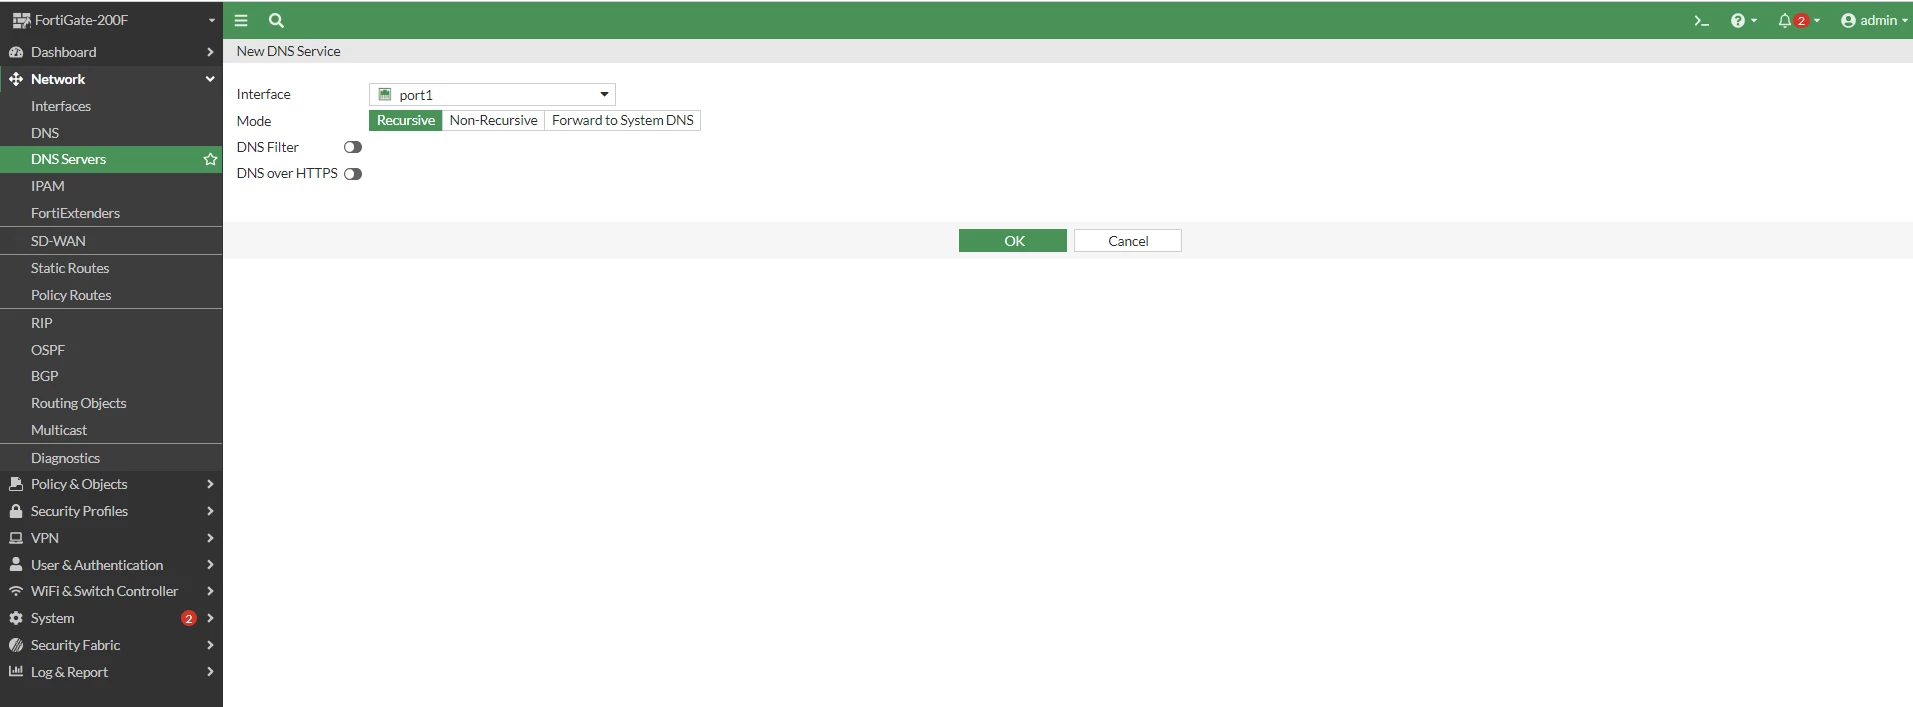Click the Policy & Objects icon
The height and width of the screenshot is (707, 1913).
tap(16, 484)
